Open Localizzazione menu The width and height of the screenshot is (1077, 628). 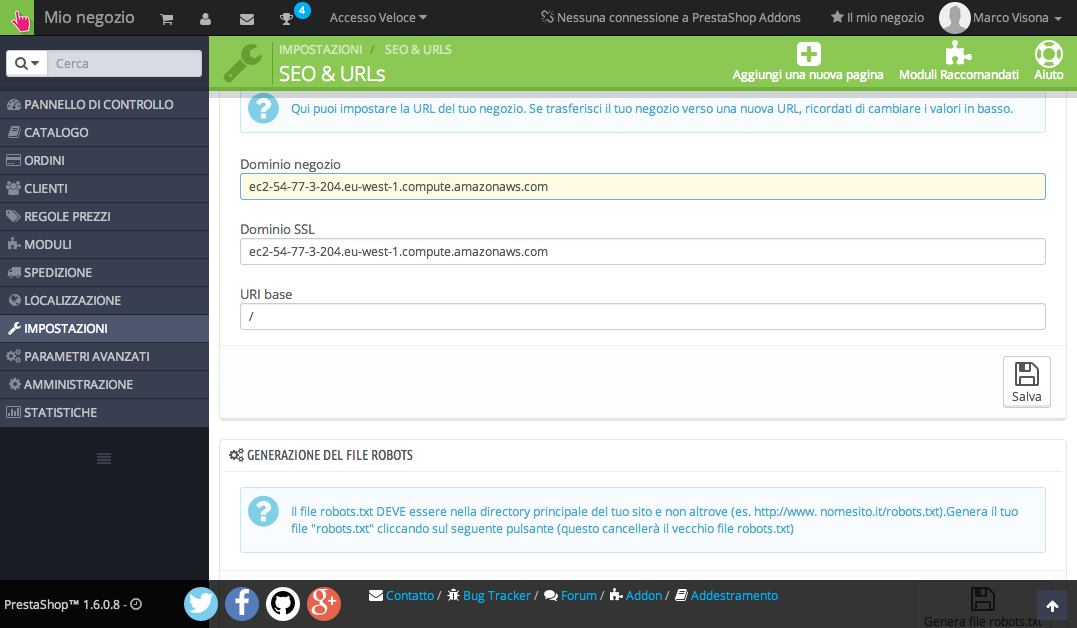(x=104, y=301)
